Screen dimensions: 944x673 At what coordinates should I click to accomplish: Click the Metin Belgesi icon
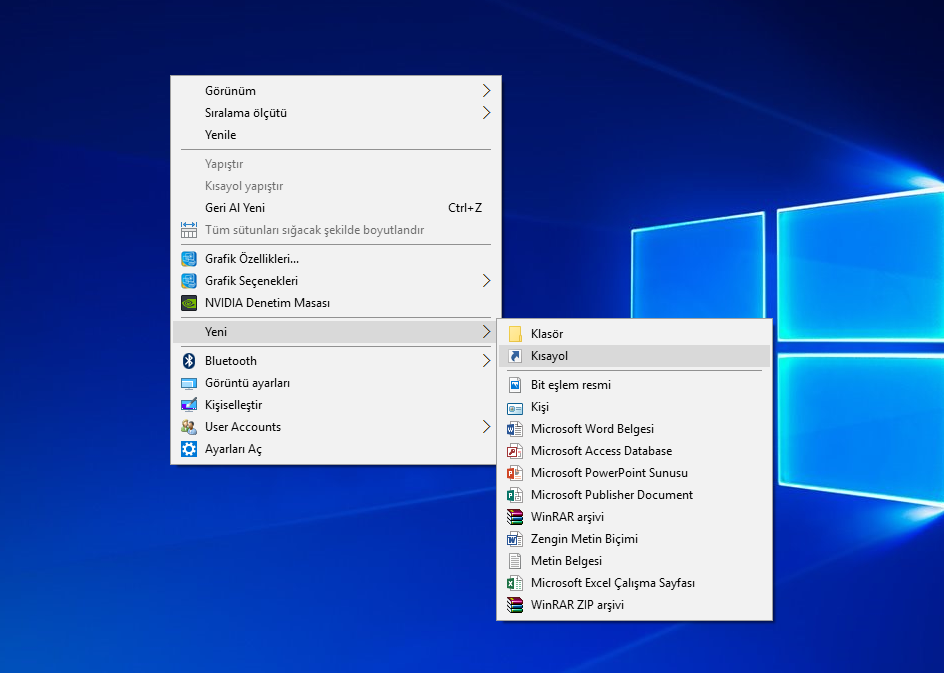515,561
